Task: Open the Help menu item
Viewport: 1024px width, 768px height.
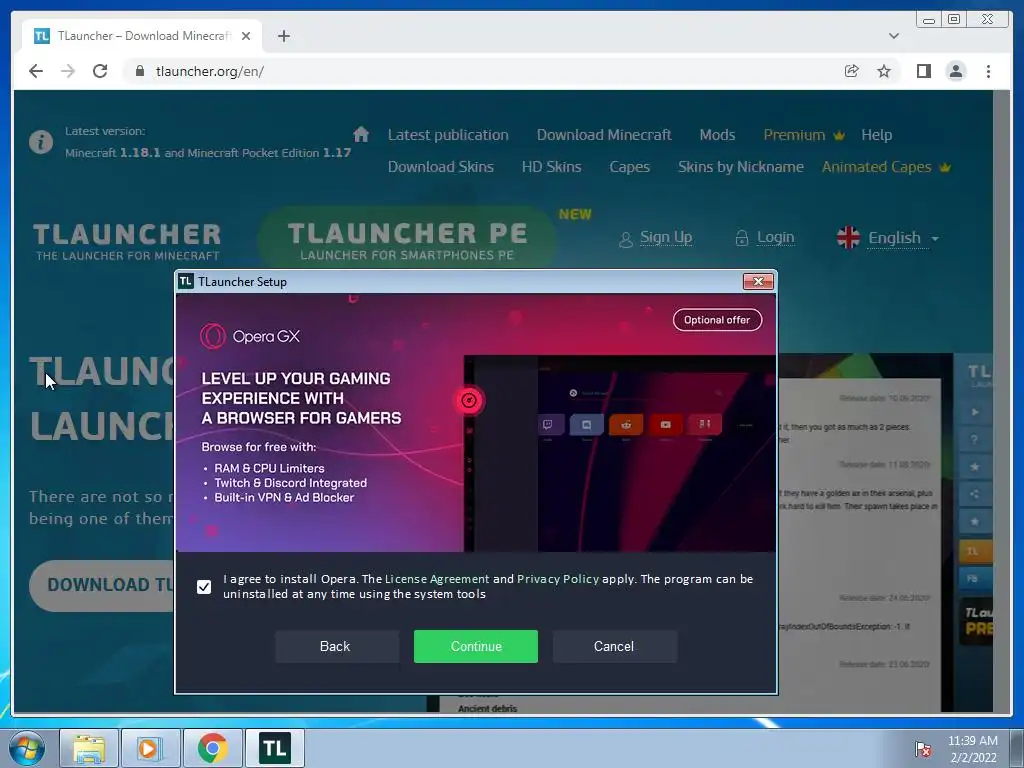Action: [876, 135]
